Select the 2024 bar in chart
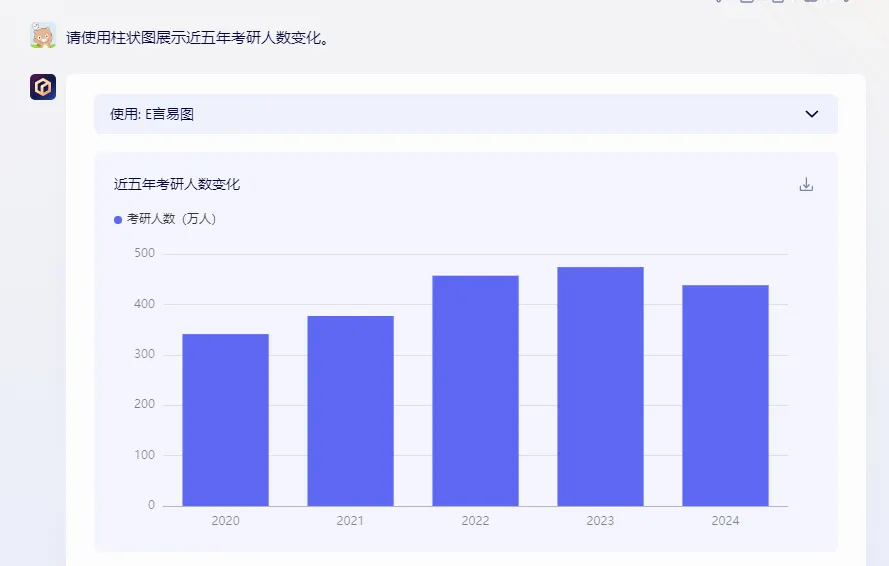The height and width of the screenshot is (566, 889). (x=725, y=395)
